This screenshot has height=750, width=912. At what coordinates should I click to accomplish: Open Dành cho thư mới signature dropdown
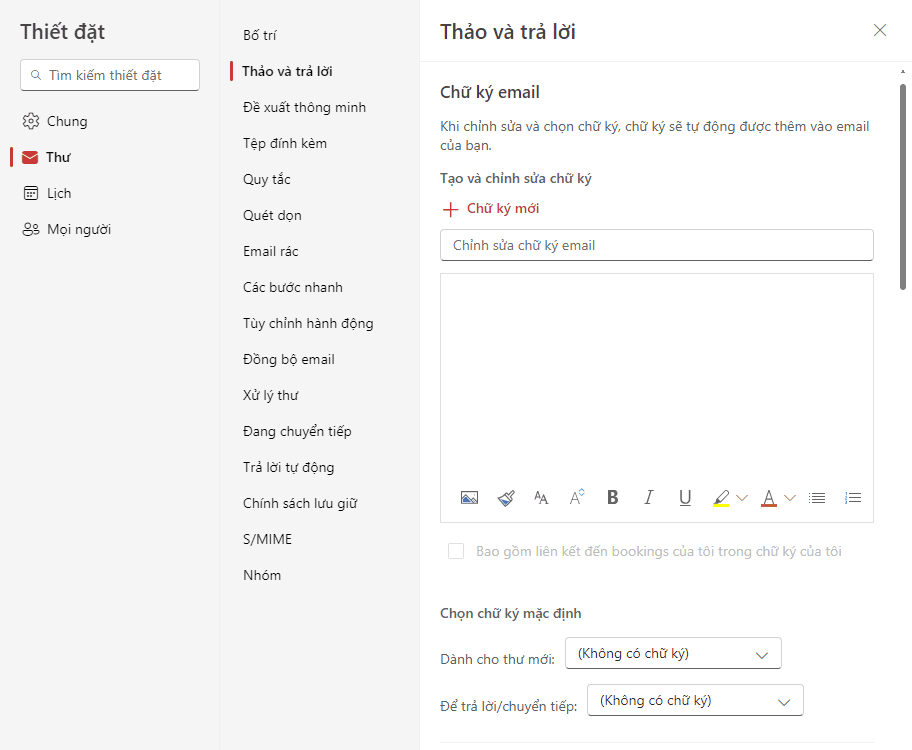[x=673, y=653]
